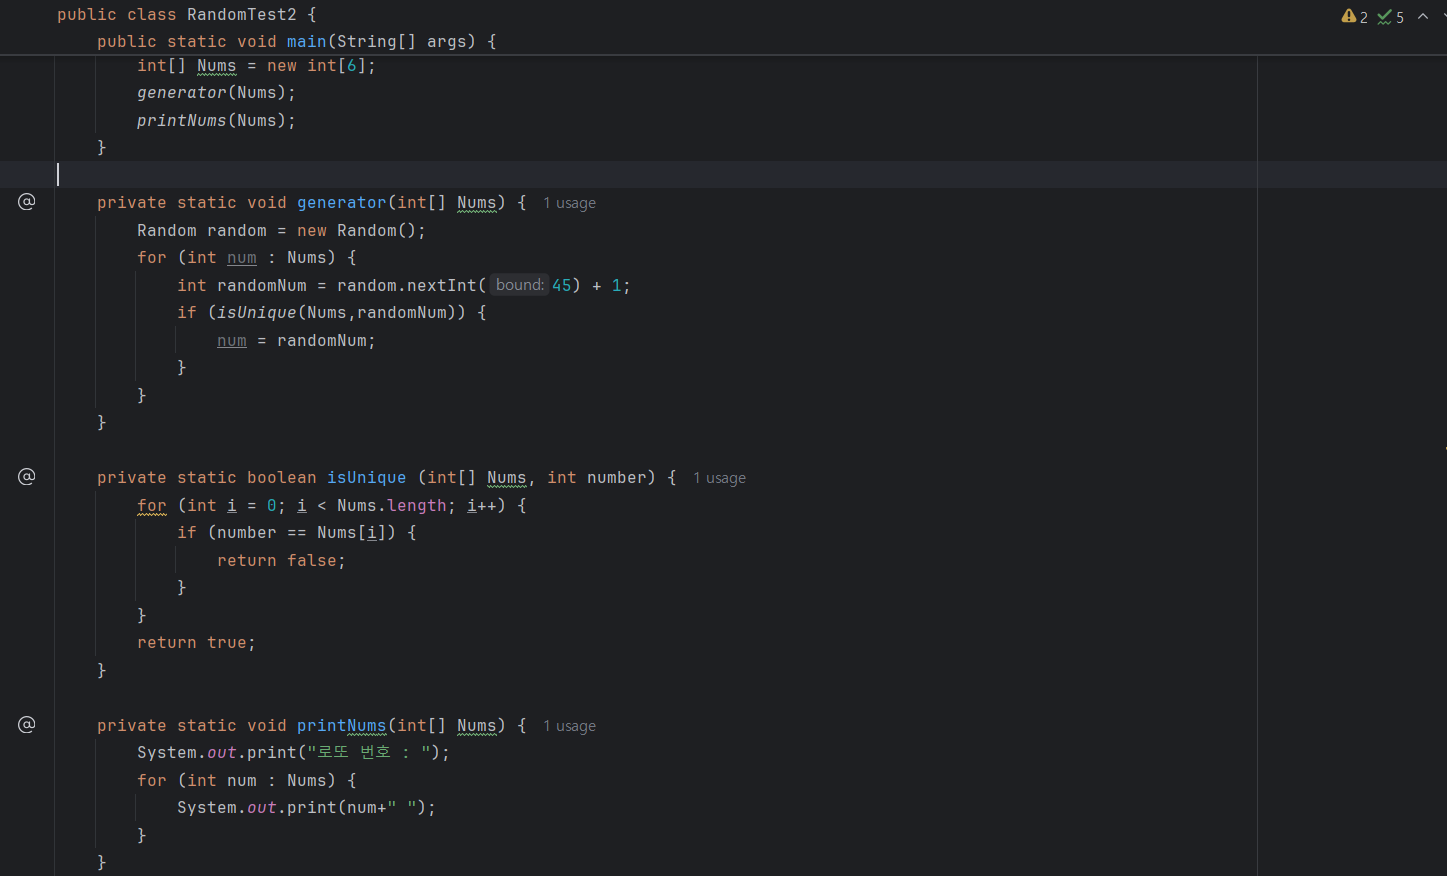Click sticky line with main(String[] args)
Image resolution: width=1447 pixels, height=876 pixels.
(296, 42)
